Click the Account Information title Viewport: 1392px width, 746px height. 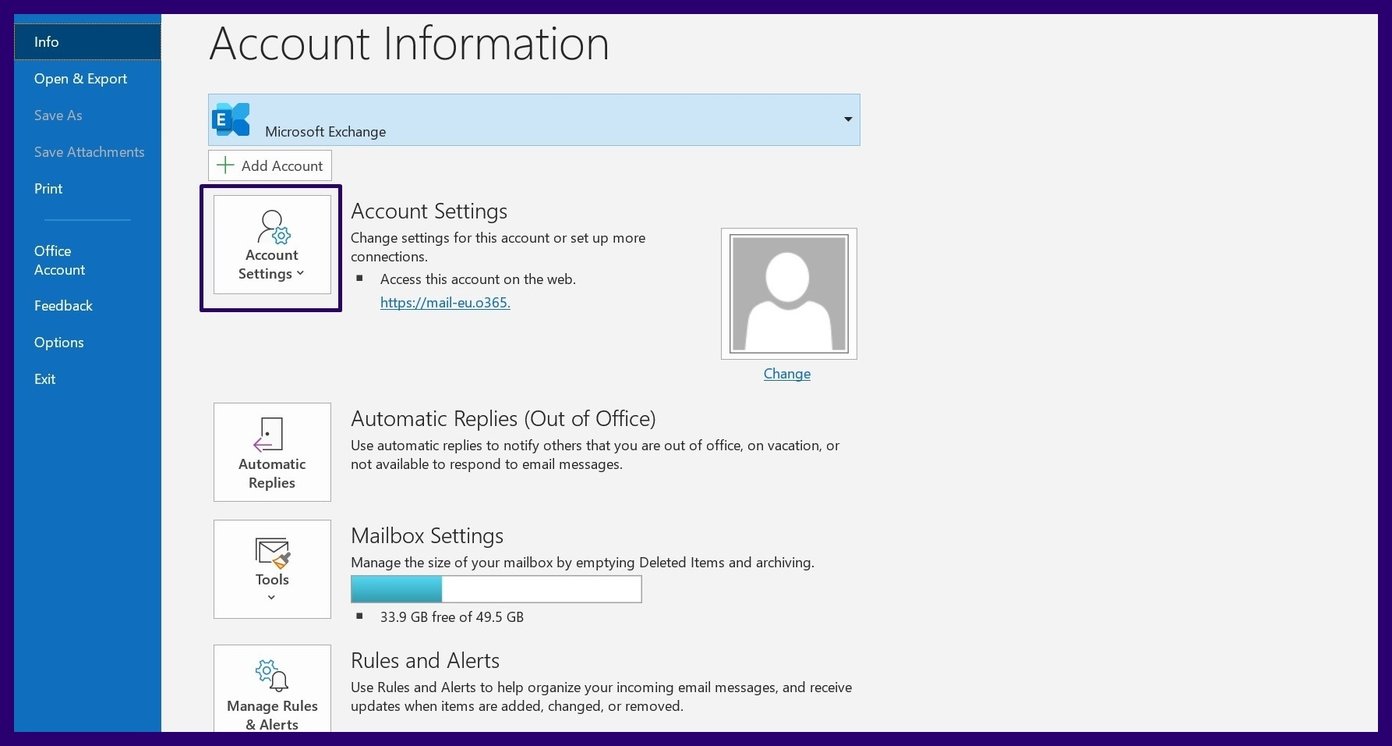(409, 44)
